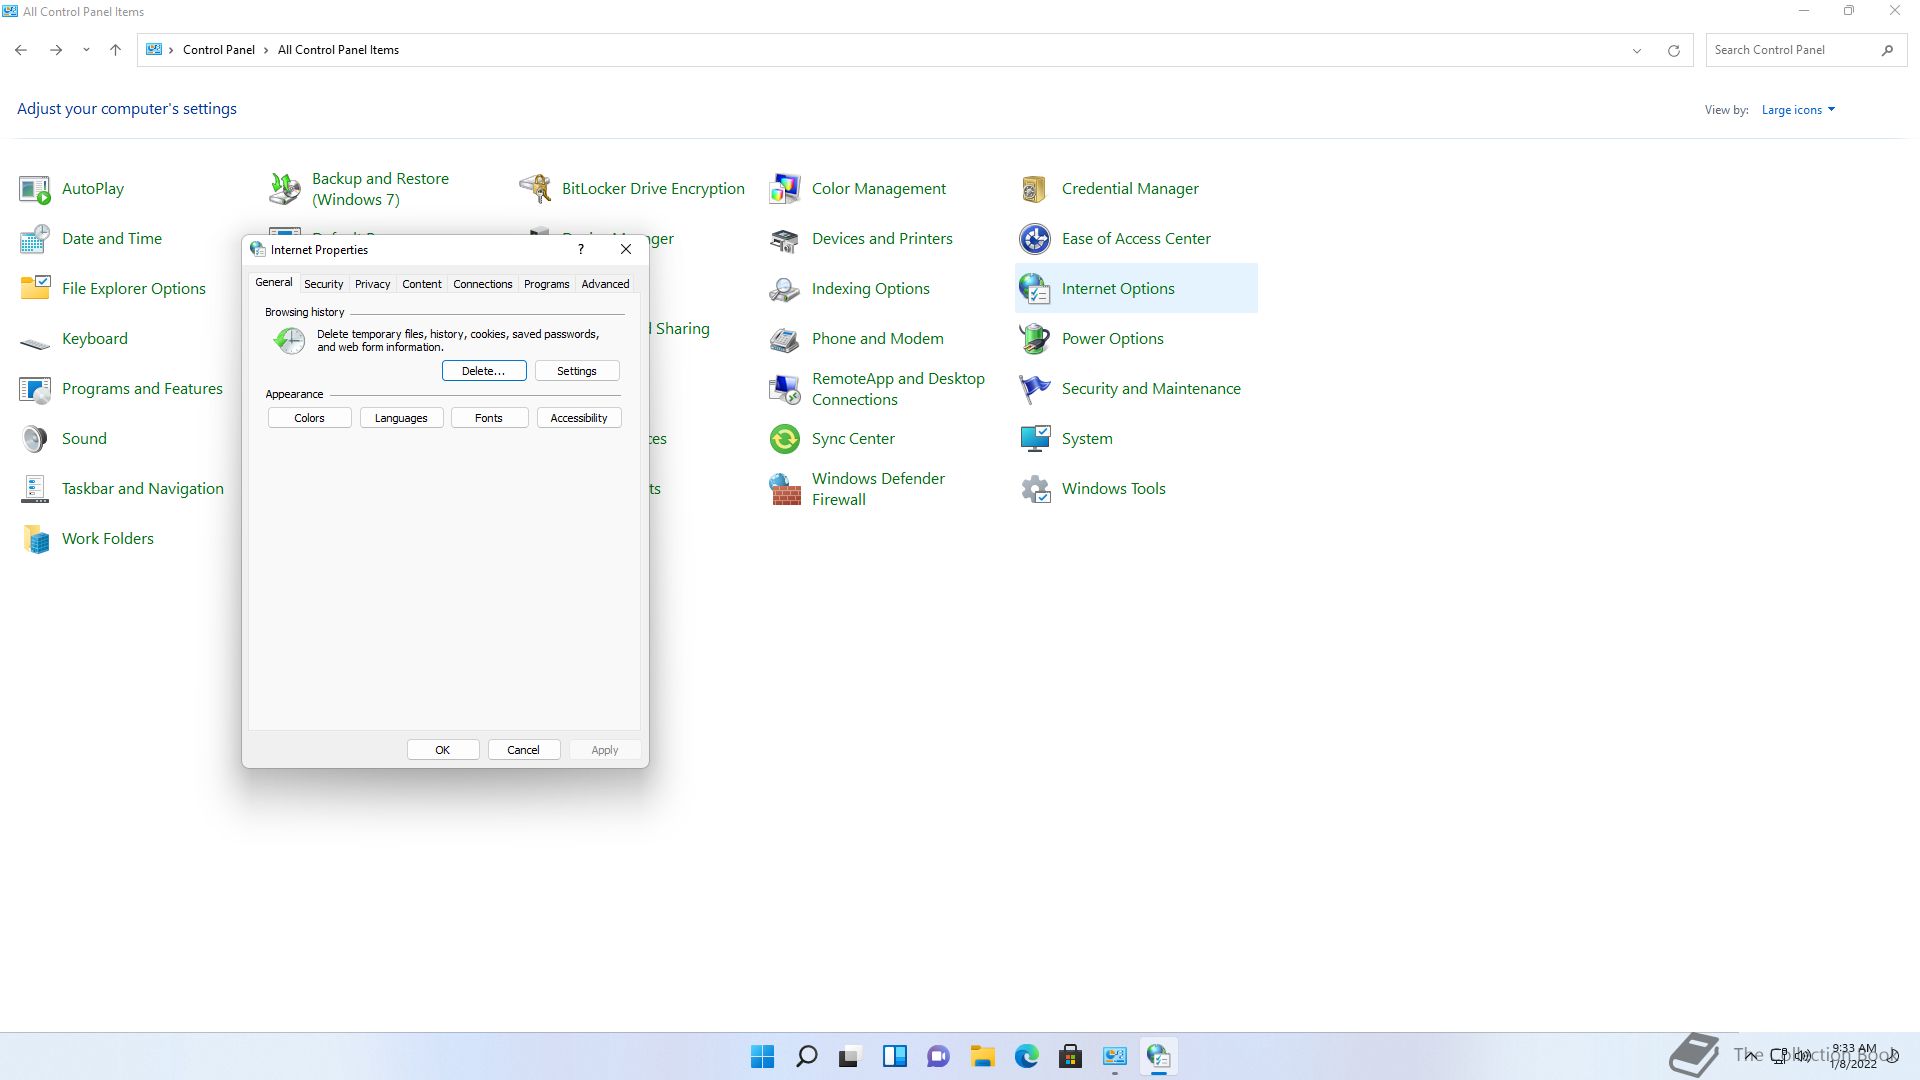This screenshot has height=1080, width=1920.
Task: Open the Work Folders icon
Action: pos(35,539)
